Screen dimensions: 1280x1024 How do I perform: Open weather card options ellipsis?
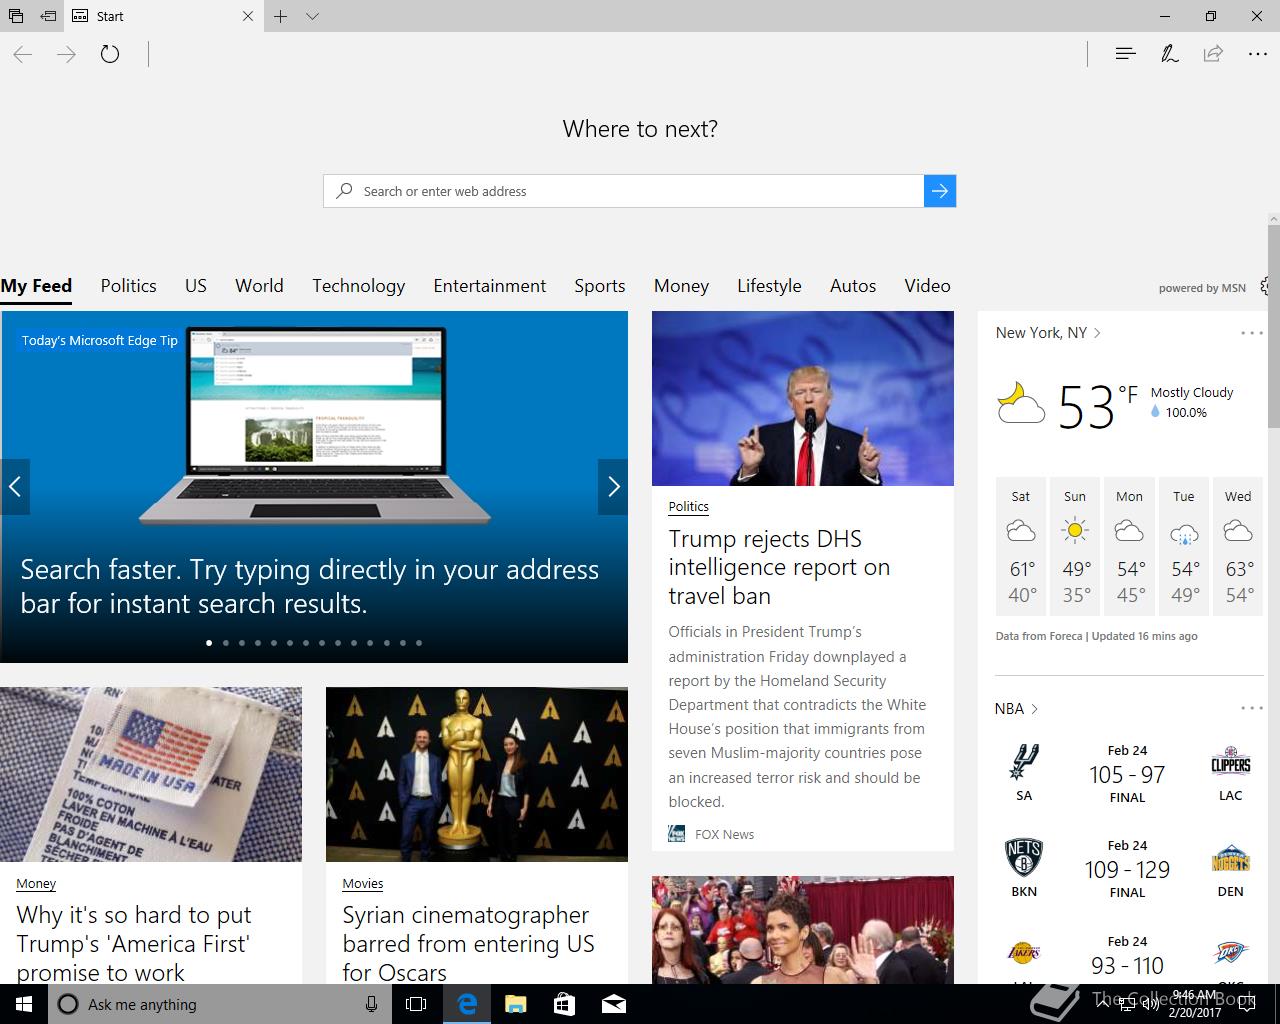click(x=1252, y=333)
